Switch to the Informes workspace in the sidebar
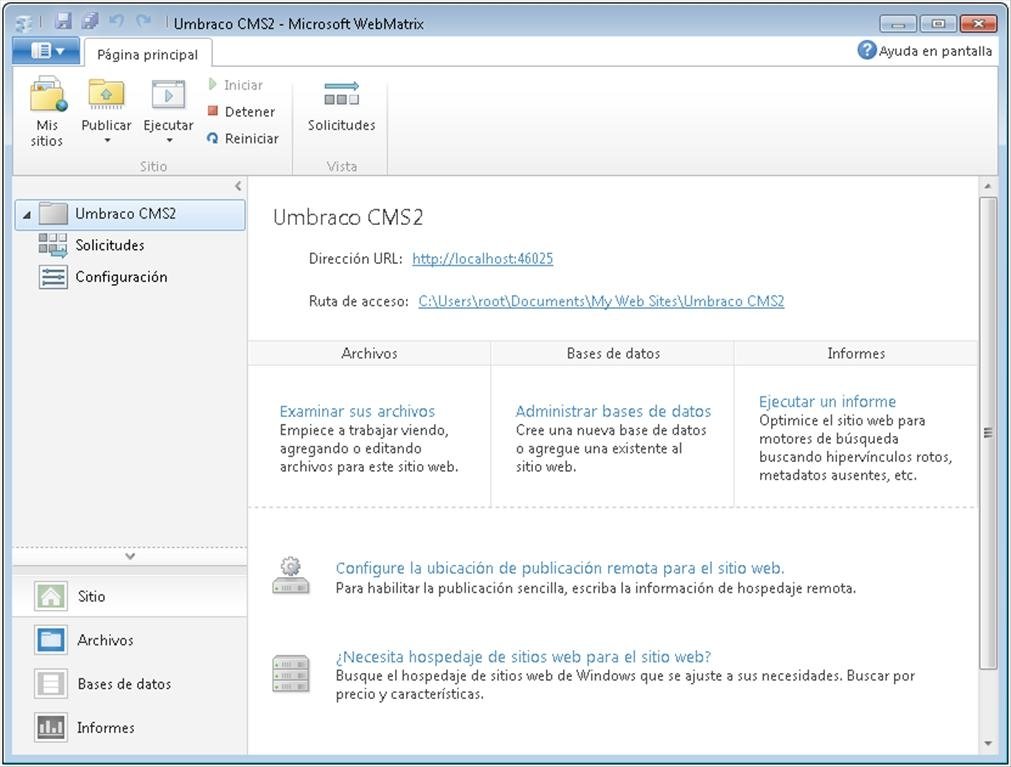Image resolution: width=1011 pixels, height=767 pixels. pos(130,728)
